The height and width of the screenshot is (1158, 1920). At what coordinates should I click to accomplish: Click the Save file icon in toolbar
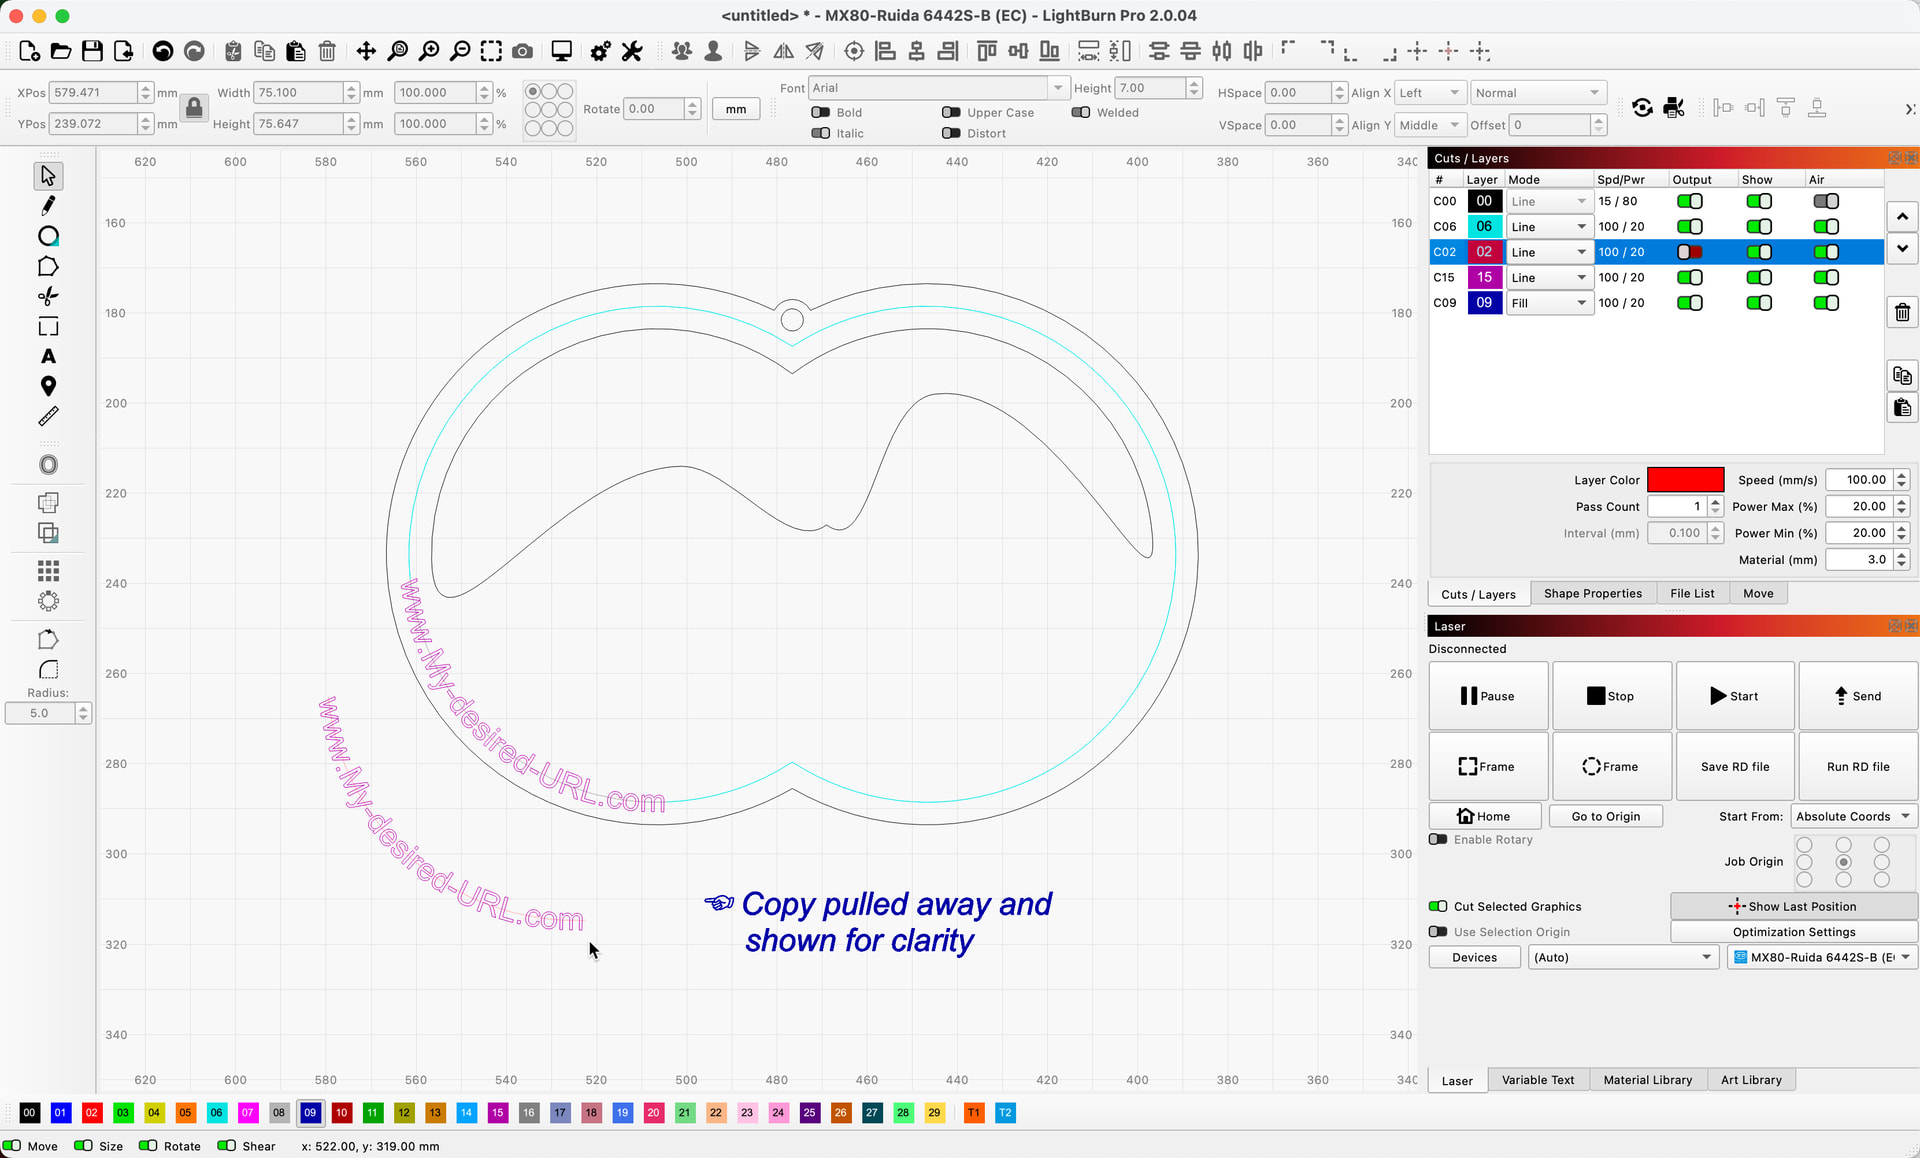point(92,51)
